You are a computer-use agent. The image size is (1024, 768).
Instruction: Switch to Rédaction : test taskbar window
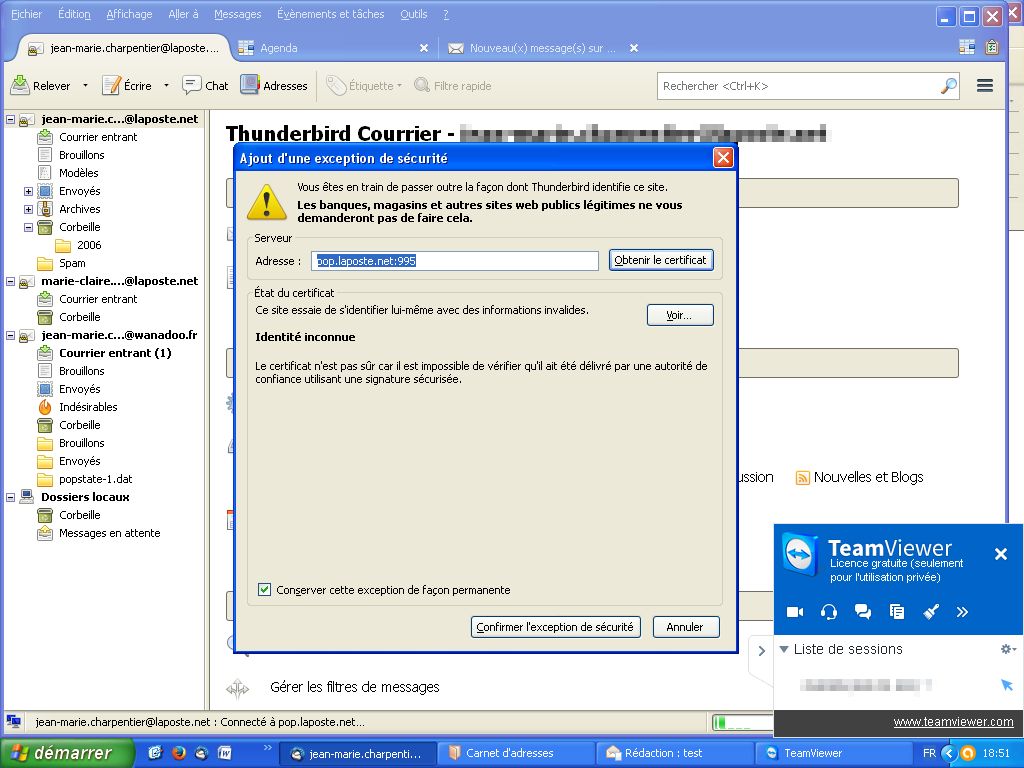click(675, 753)
